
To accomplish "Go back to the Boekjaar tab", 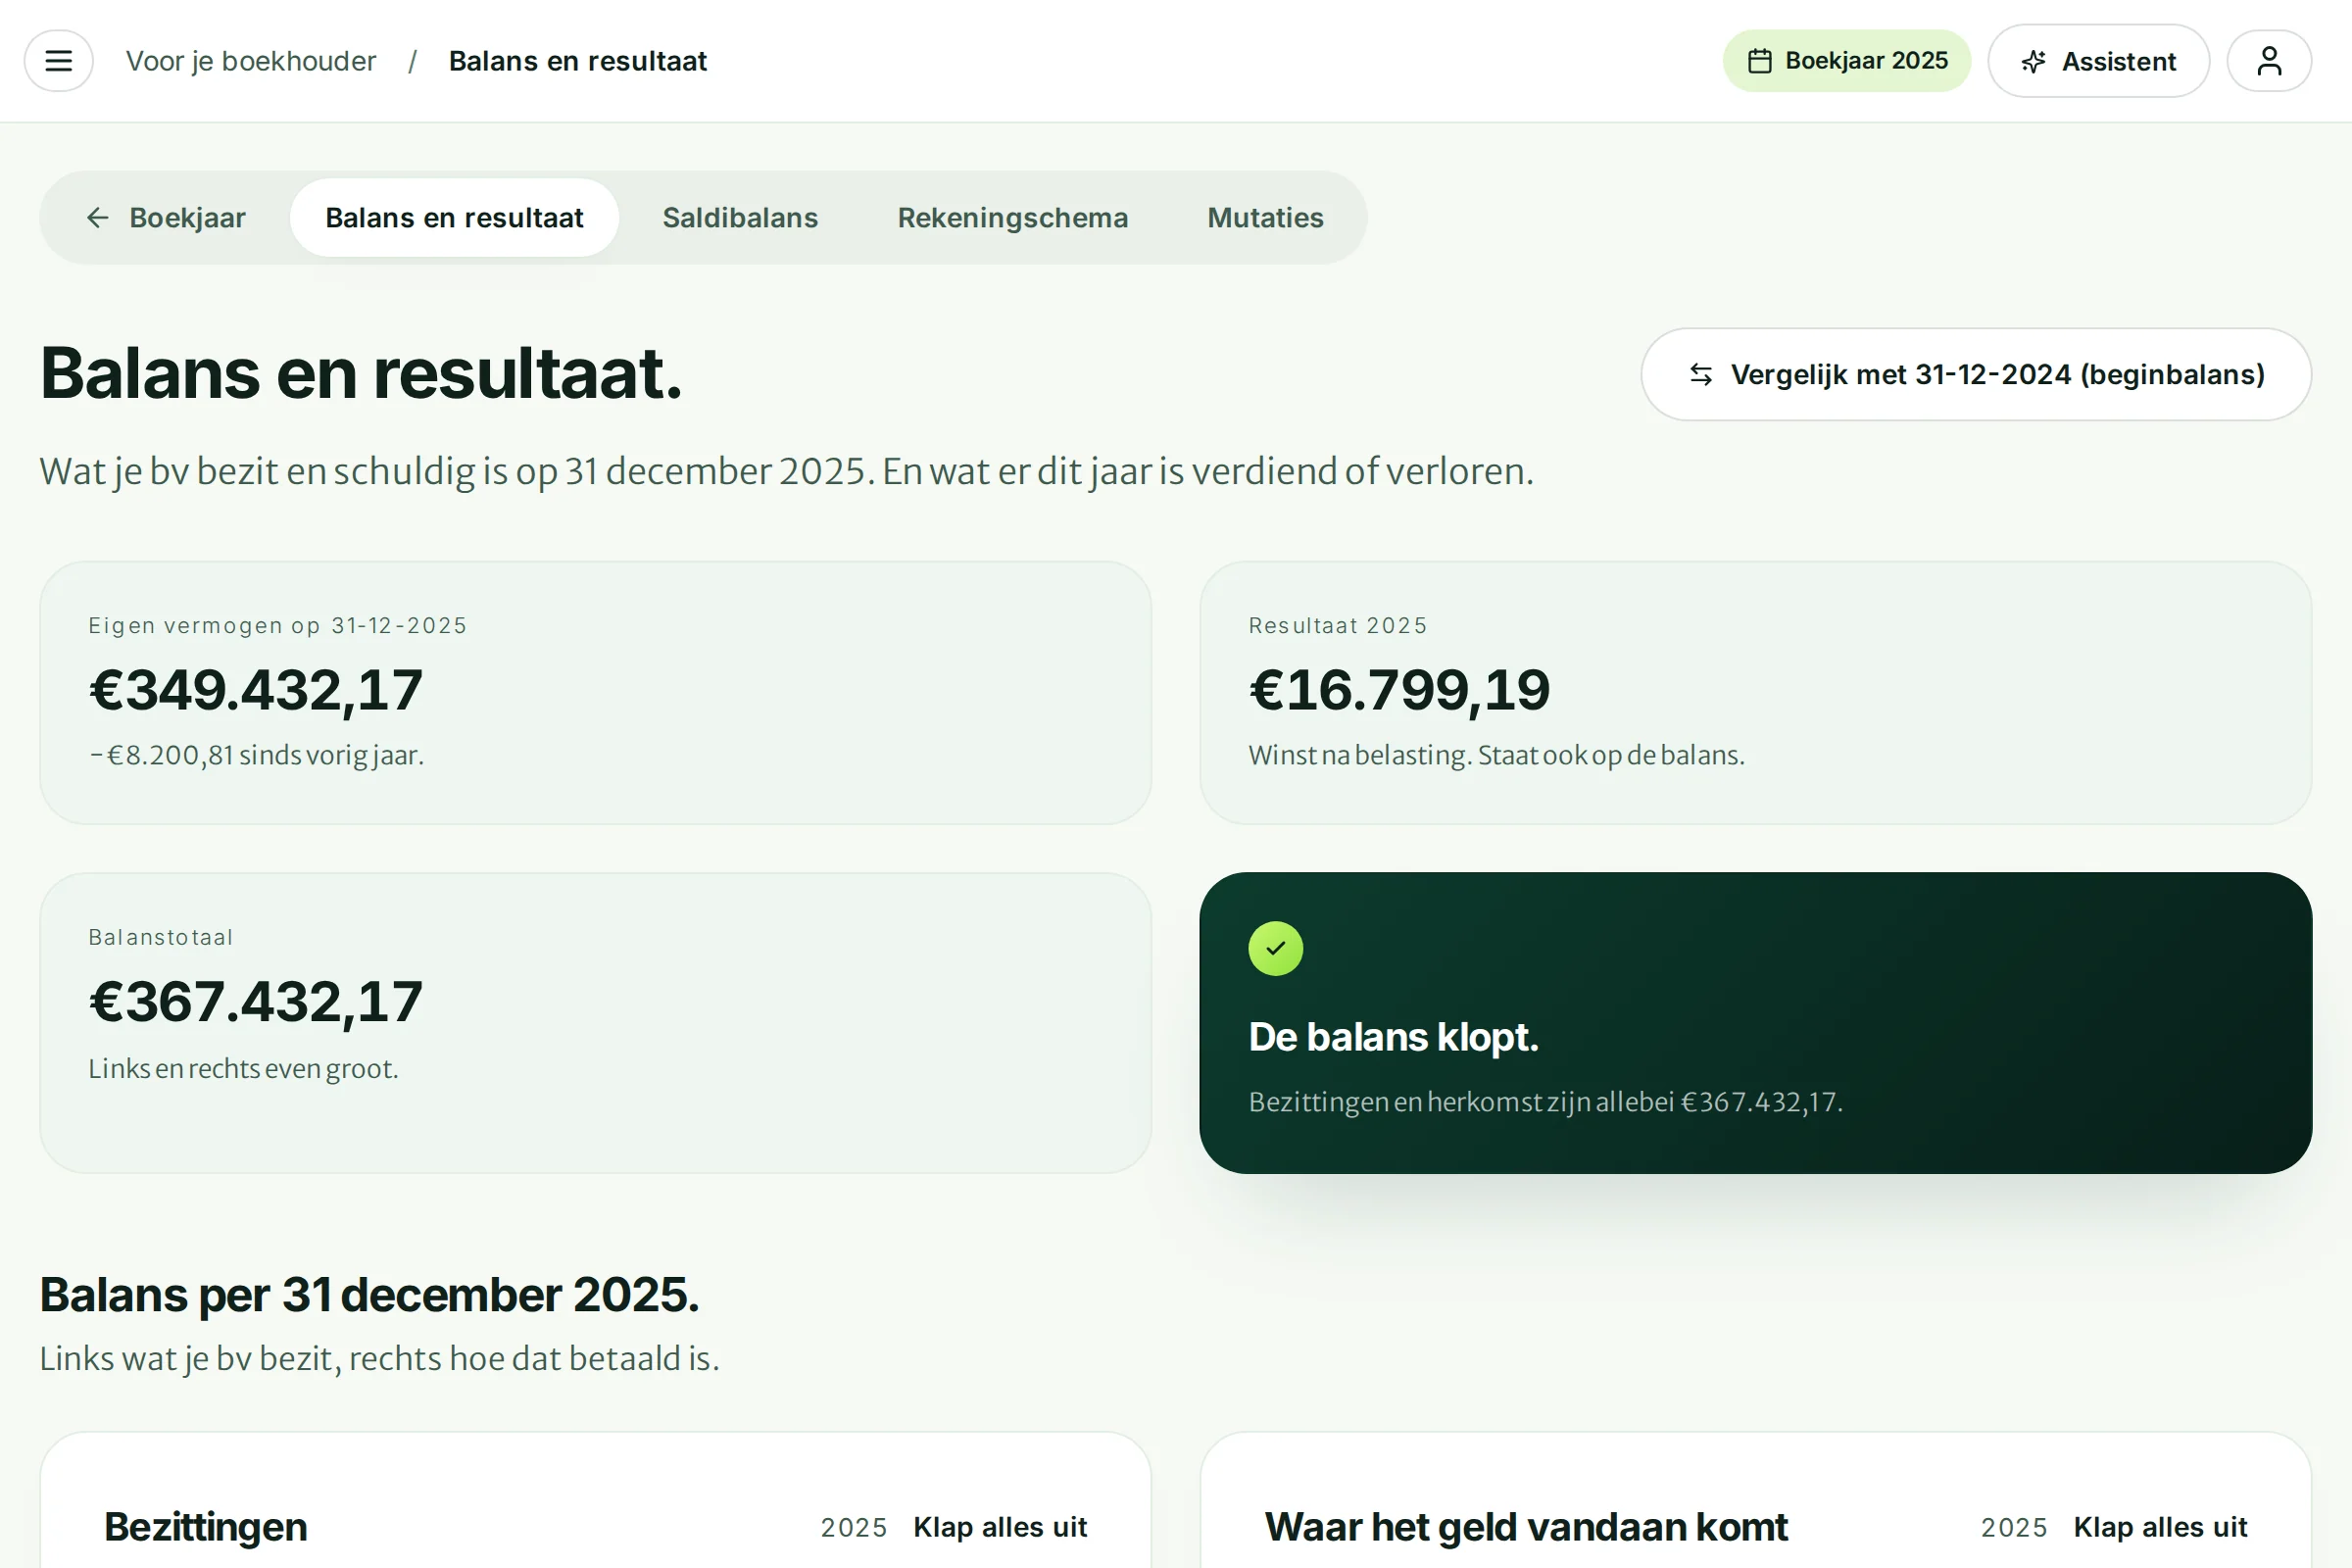I will pos(166,218).
